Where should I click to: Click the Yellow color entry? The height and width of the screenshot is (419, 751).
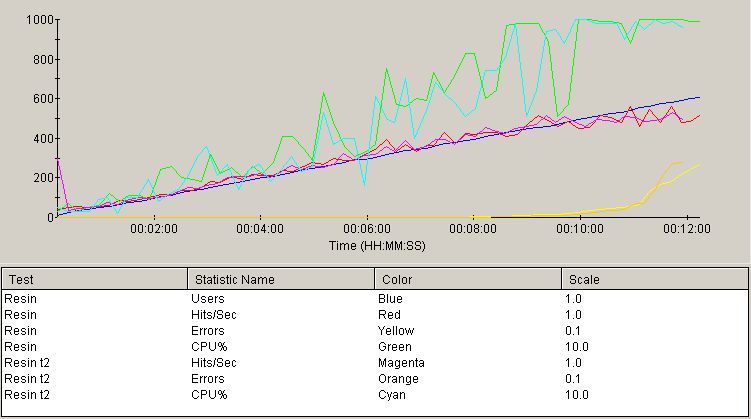(395, 330)
